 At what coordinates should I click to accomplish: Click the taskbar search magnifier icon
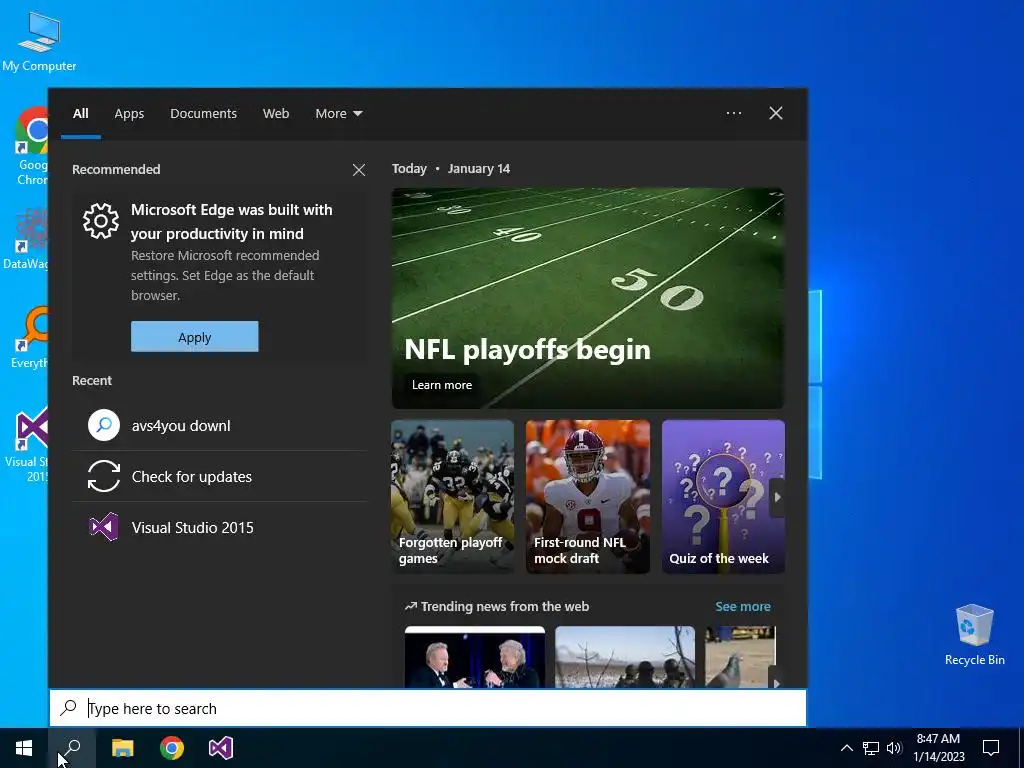72,748
